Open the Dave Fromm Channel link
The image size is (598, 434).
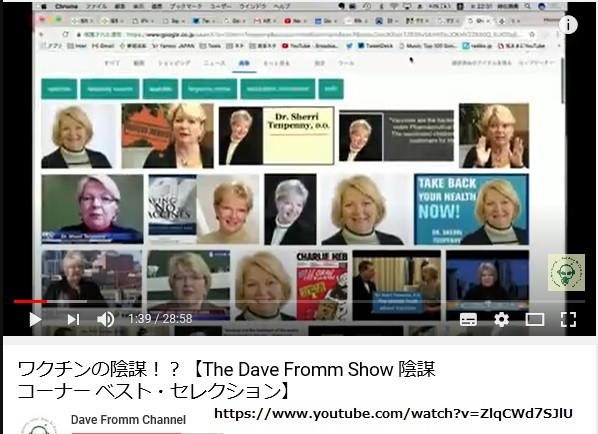point(128,420)
